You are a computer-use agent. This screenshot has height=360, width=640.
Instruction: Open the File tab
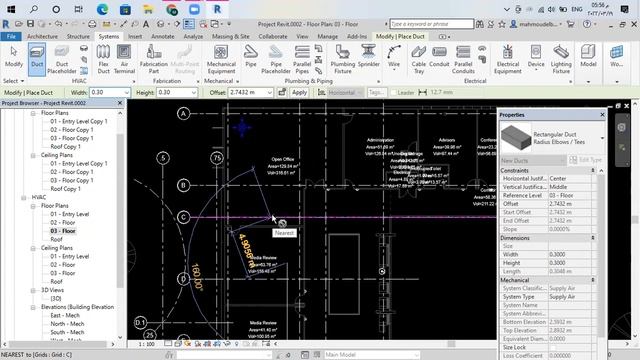tap(11, 36)
